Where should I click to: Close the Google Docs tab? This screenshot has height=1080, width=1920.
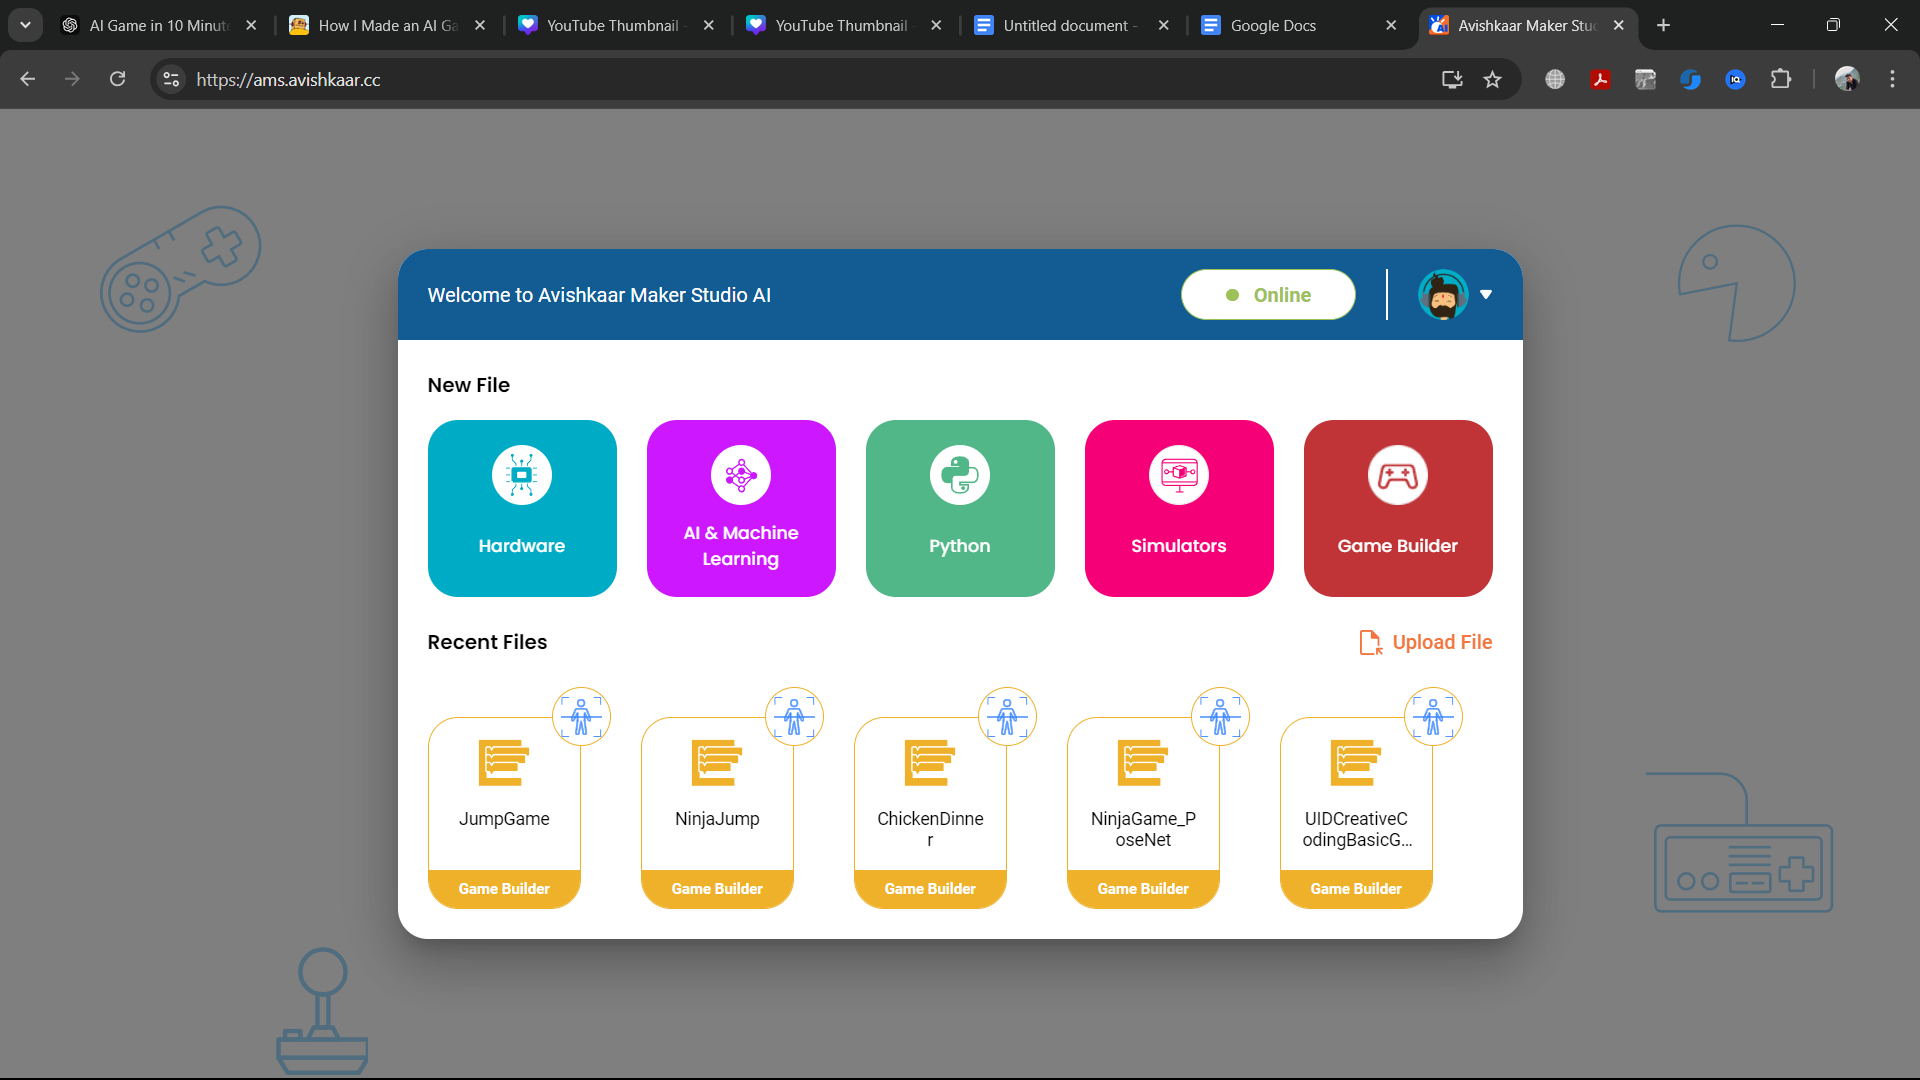(1391, 26)
